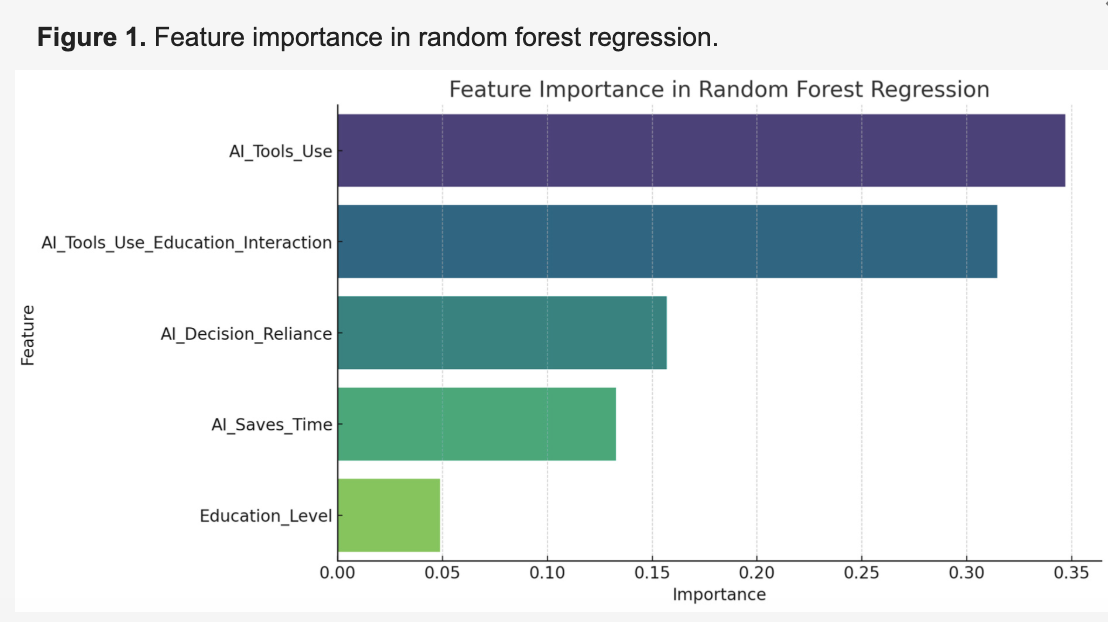Select the 0.05 x-axis tick label
Image resolution: width=1108 pixels, height=622 pixels.
click(x=442, y=574)
